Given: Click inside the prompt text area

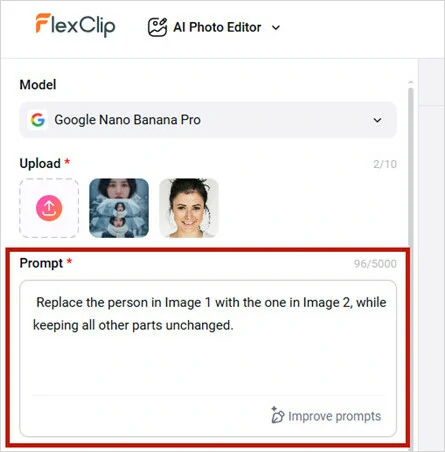Looking at the screenshot, I should [208, 358].
